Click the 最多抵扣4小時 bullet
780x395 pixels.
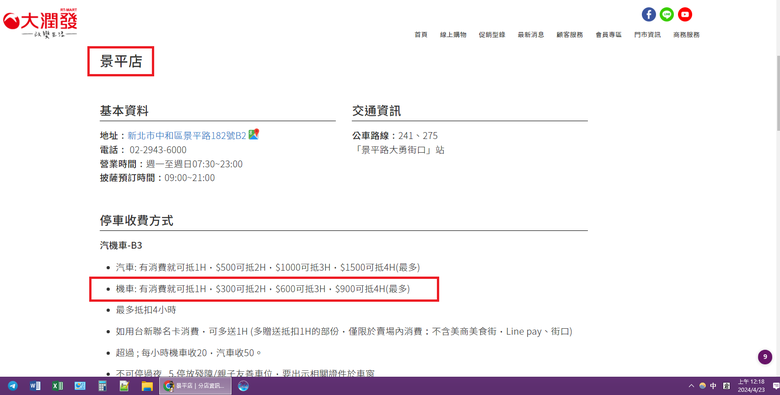[146, 310]
